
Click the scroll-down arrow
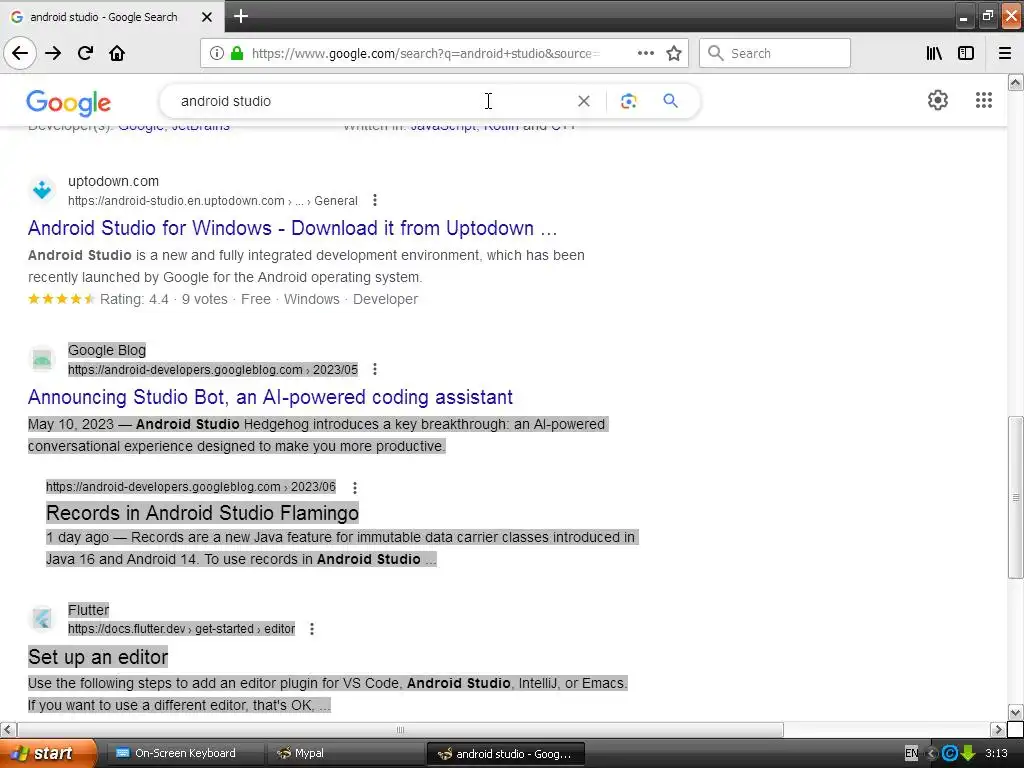(x=1015, y=712)
